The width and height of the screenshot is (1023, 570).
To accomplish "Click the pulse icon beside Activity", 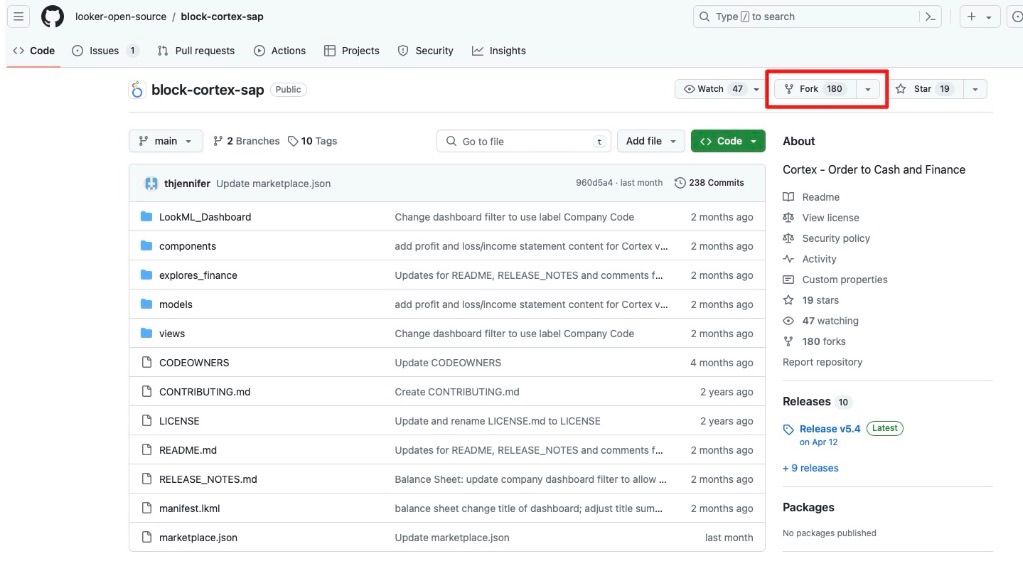I will (788, 259).
